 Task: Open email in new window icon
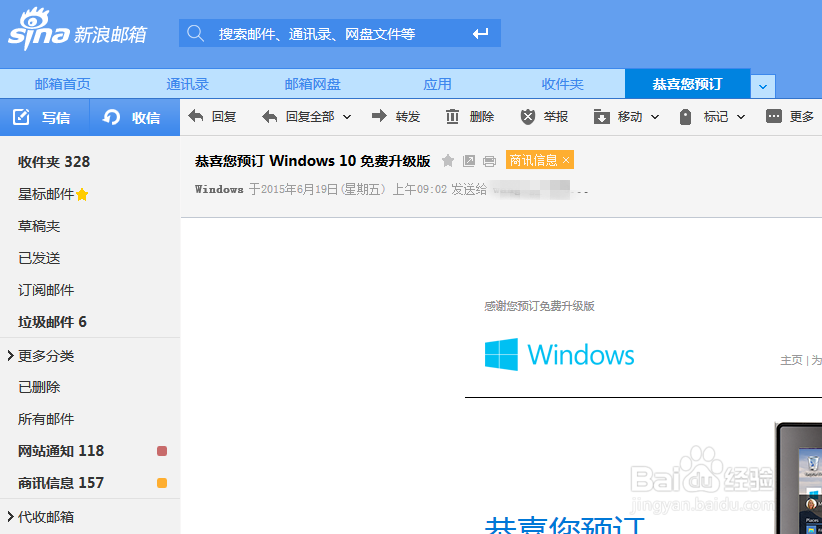pyautogui.click(x=469, y=161)
